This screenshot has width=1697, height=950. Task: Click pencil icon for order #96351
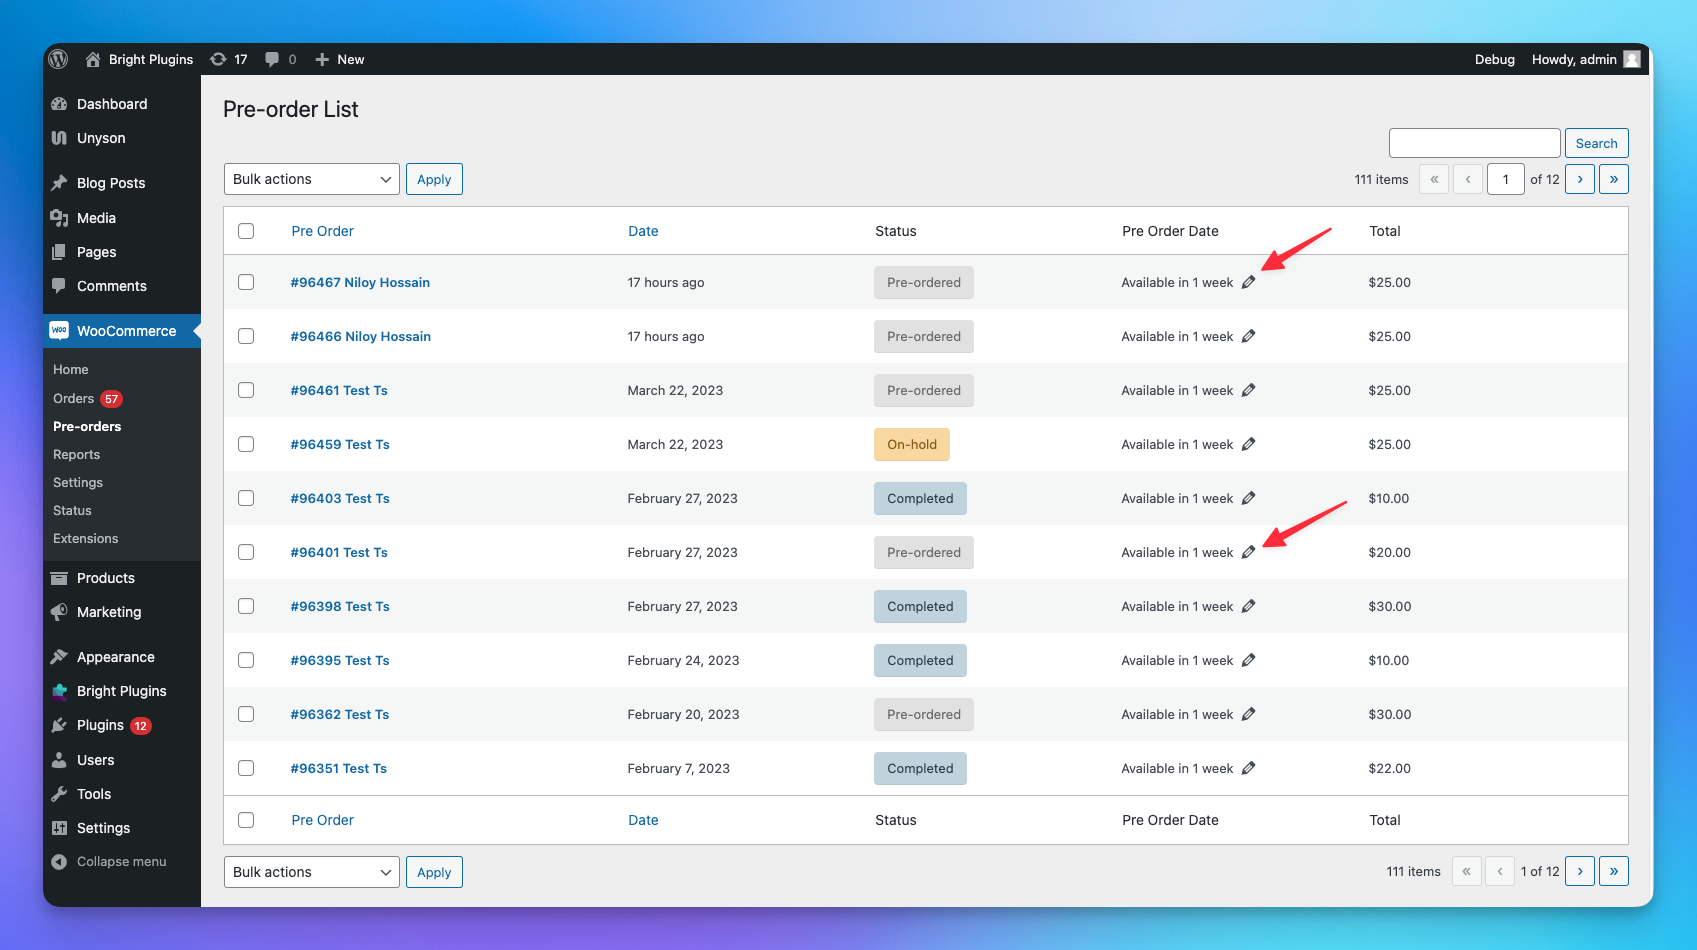[x=1248, y=769]
